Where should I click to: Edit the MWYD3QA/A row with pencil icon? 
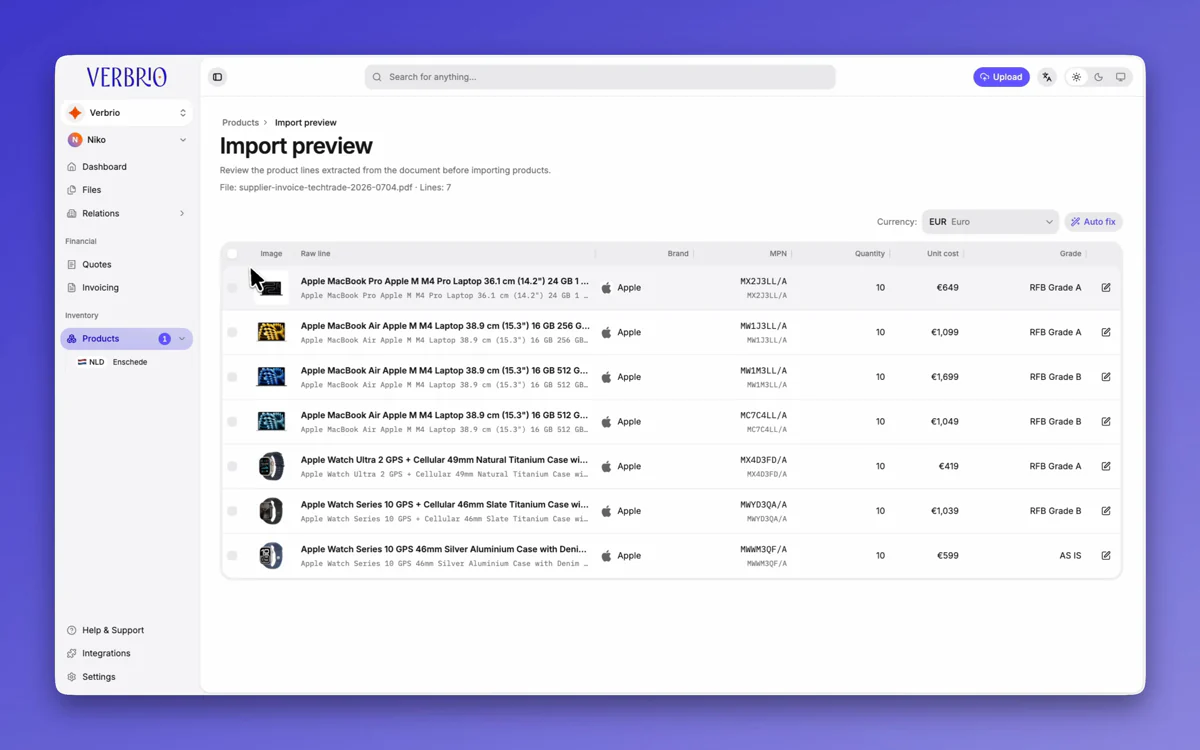1106,511
